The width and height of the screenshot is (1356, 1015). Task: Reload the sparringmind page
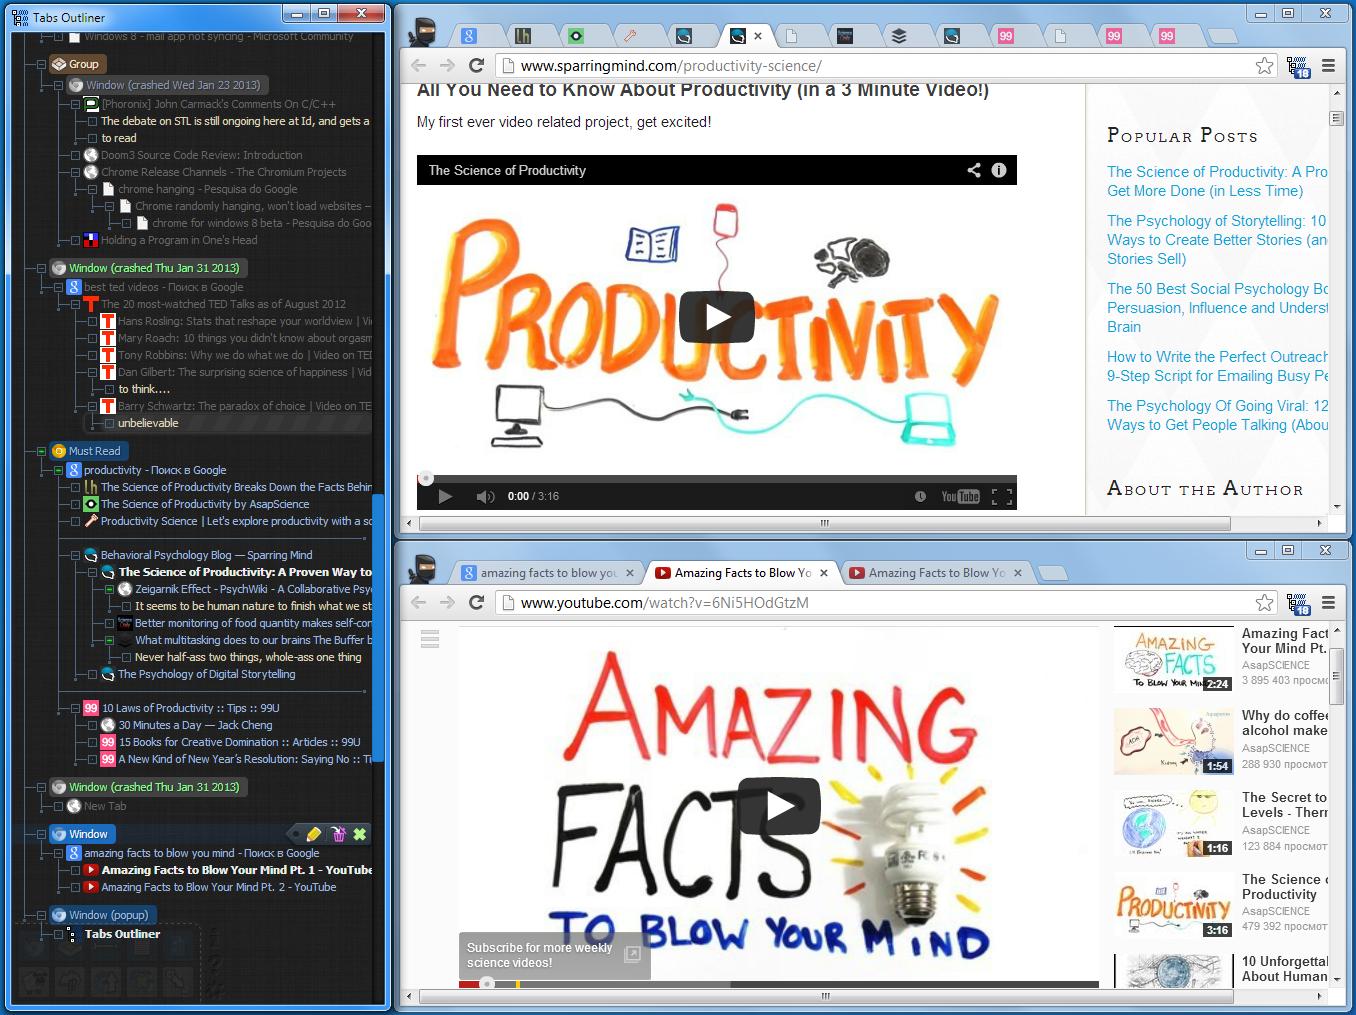click(x=477, y=66)
